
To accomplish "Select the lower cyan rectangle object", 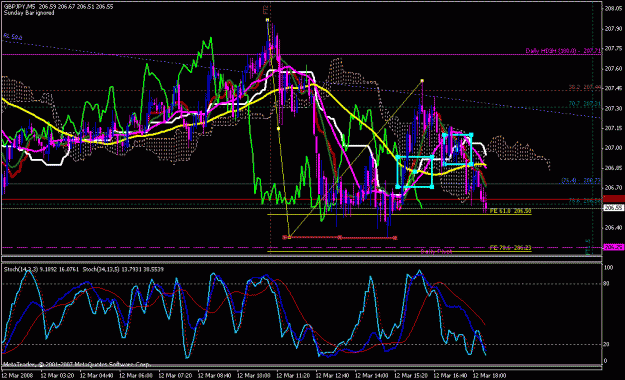I will (415, 171).
